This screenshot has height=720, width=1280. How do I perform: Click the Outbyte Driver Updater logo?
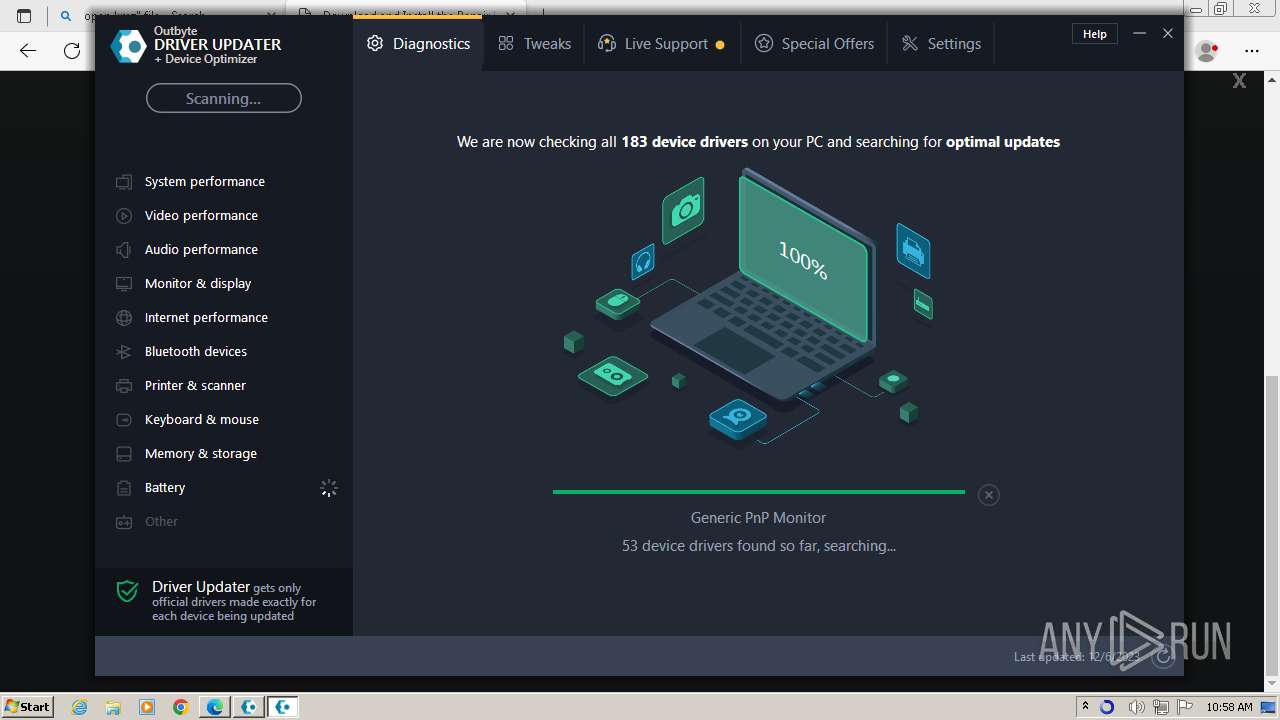click(x=128, y=46)
